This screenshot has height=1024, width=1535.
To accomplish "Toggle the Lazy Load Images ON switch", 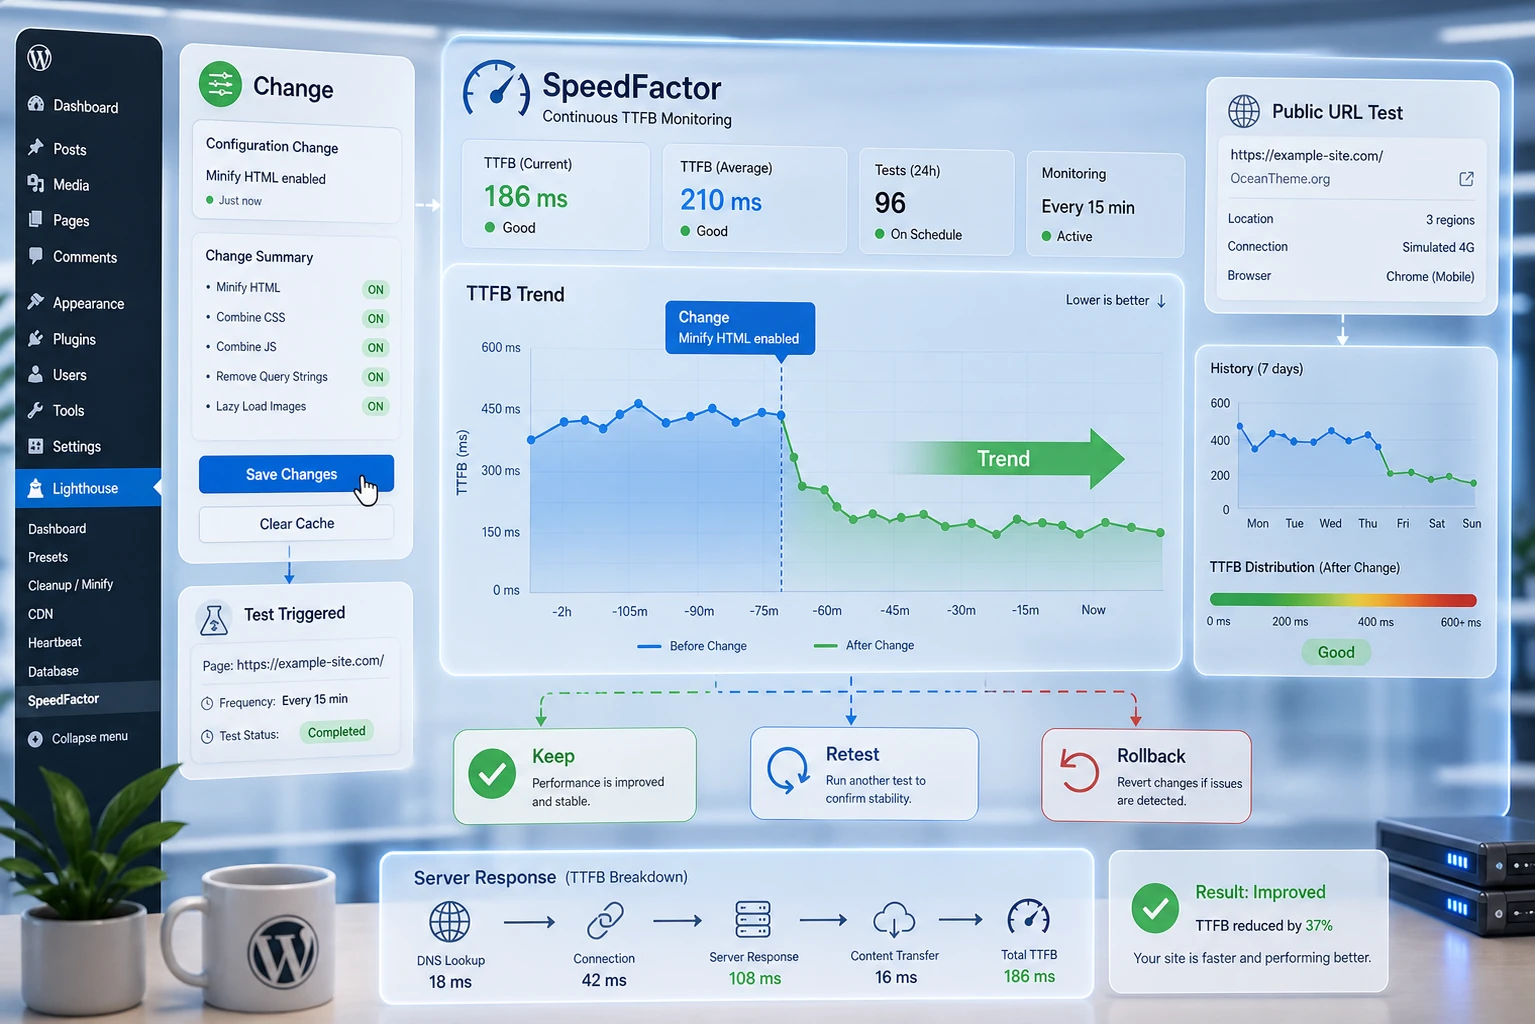I will 375,406.
